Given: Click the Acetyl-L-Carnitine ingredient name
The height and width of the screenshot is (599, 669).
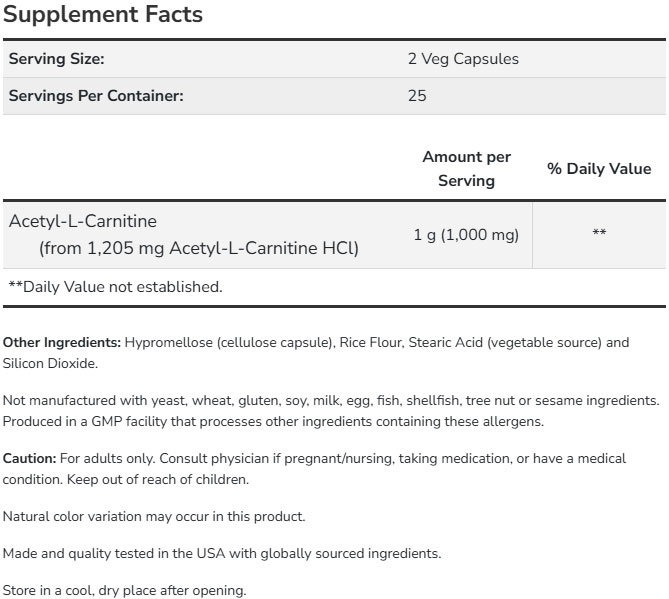Looking at the screenshot, I should coord(83,221).
